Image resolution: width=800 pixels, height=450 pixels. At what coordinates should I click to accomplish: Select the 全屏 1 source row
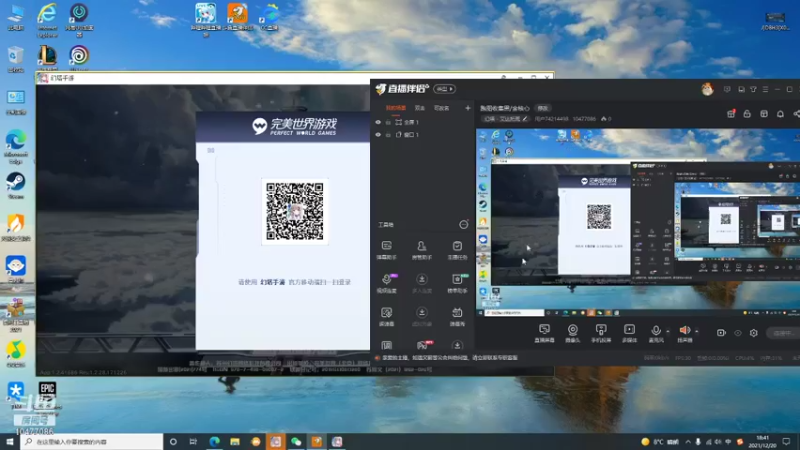pos(422,122)
